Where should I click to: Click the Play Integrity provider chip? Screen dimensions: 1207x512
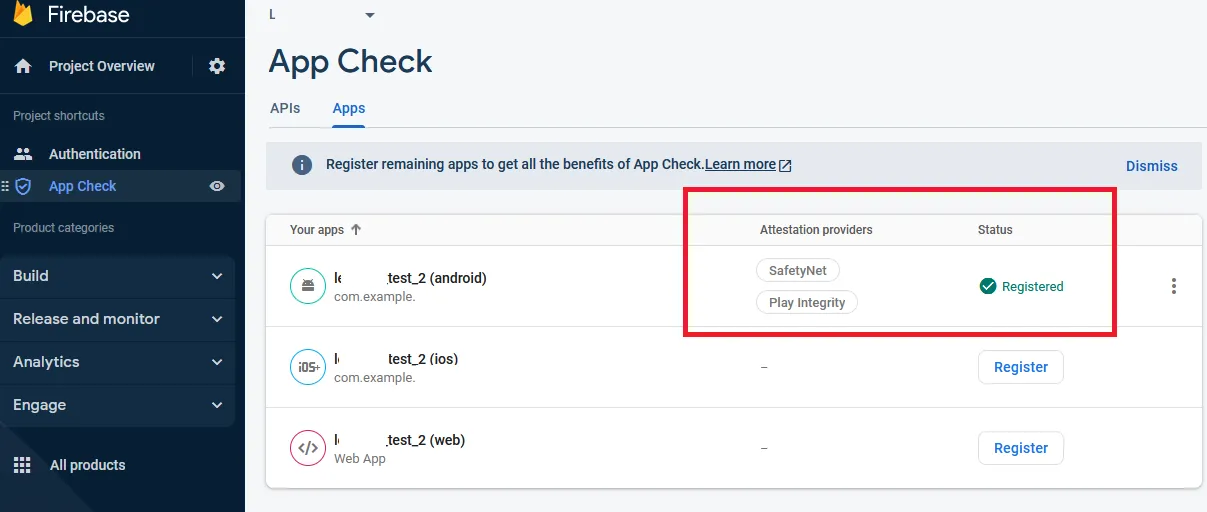point(807,302)
